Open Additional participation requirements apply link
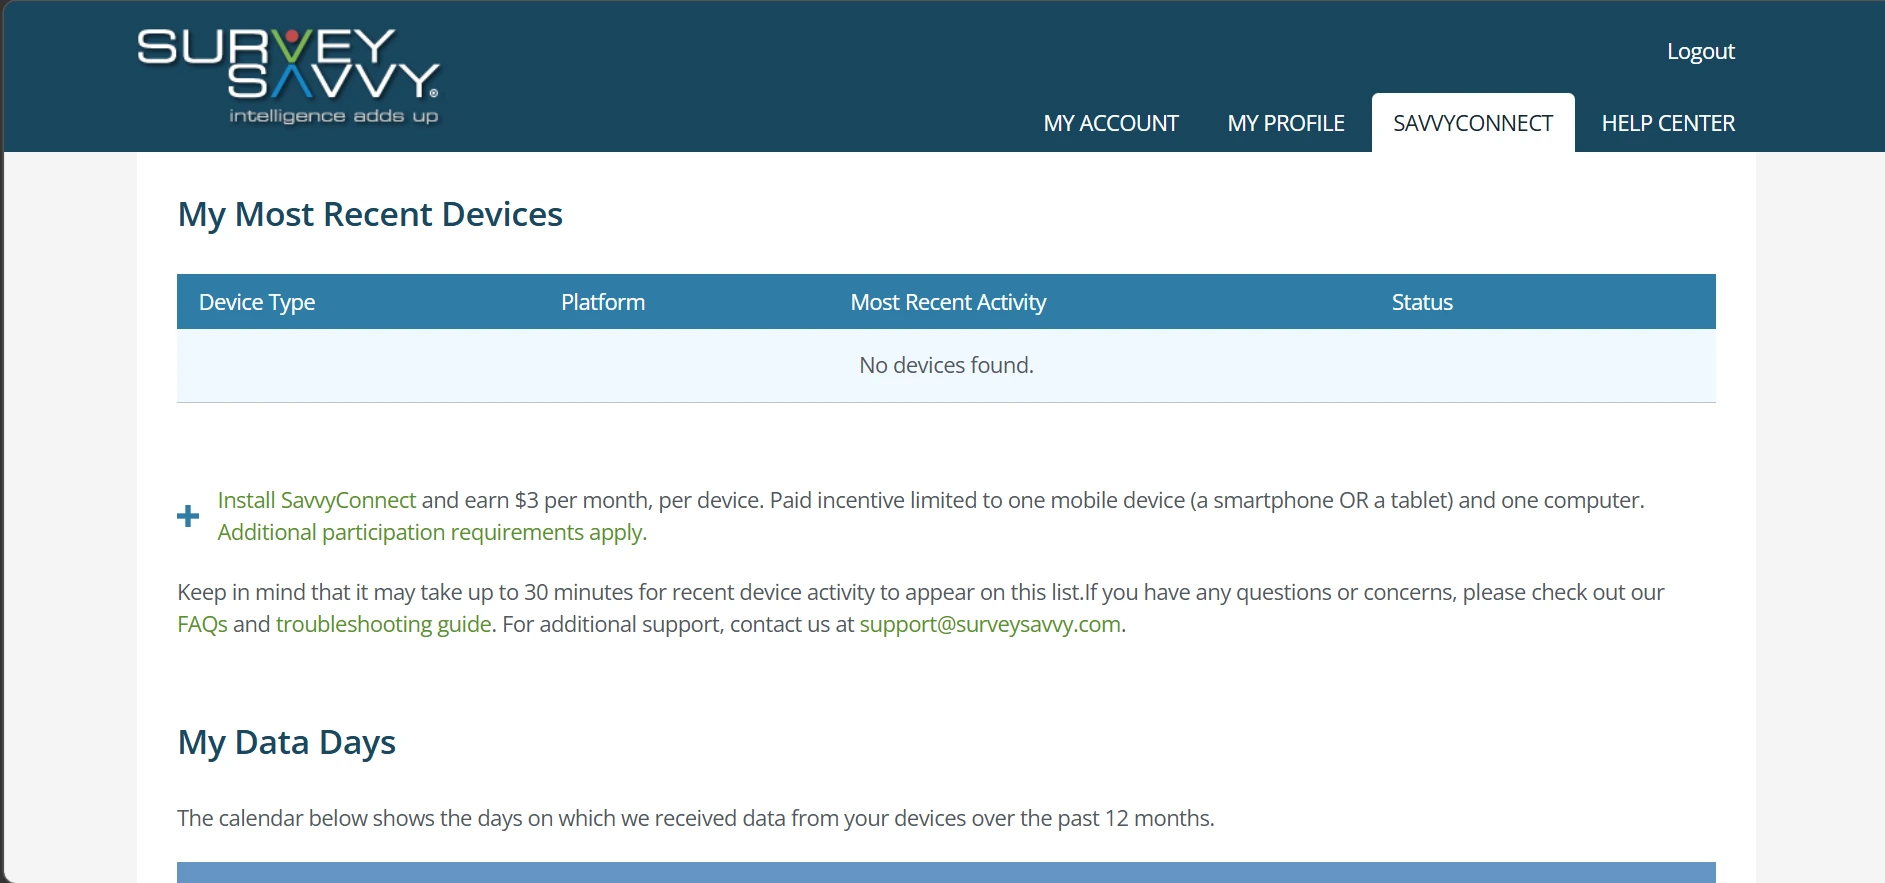This screenshot has width=1885, height=883. (432, 532)
